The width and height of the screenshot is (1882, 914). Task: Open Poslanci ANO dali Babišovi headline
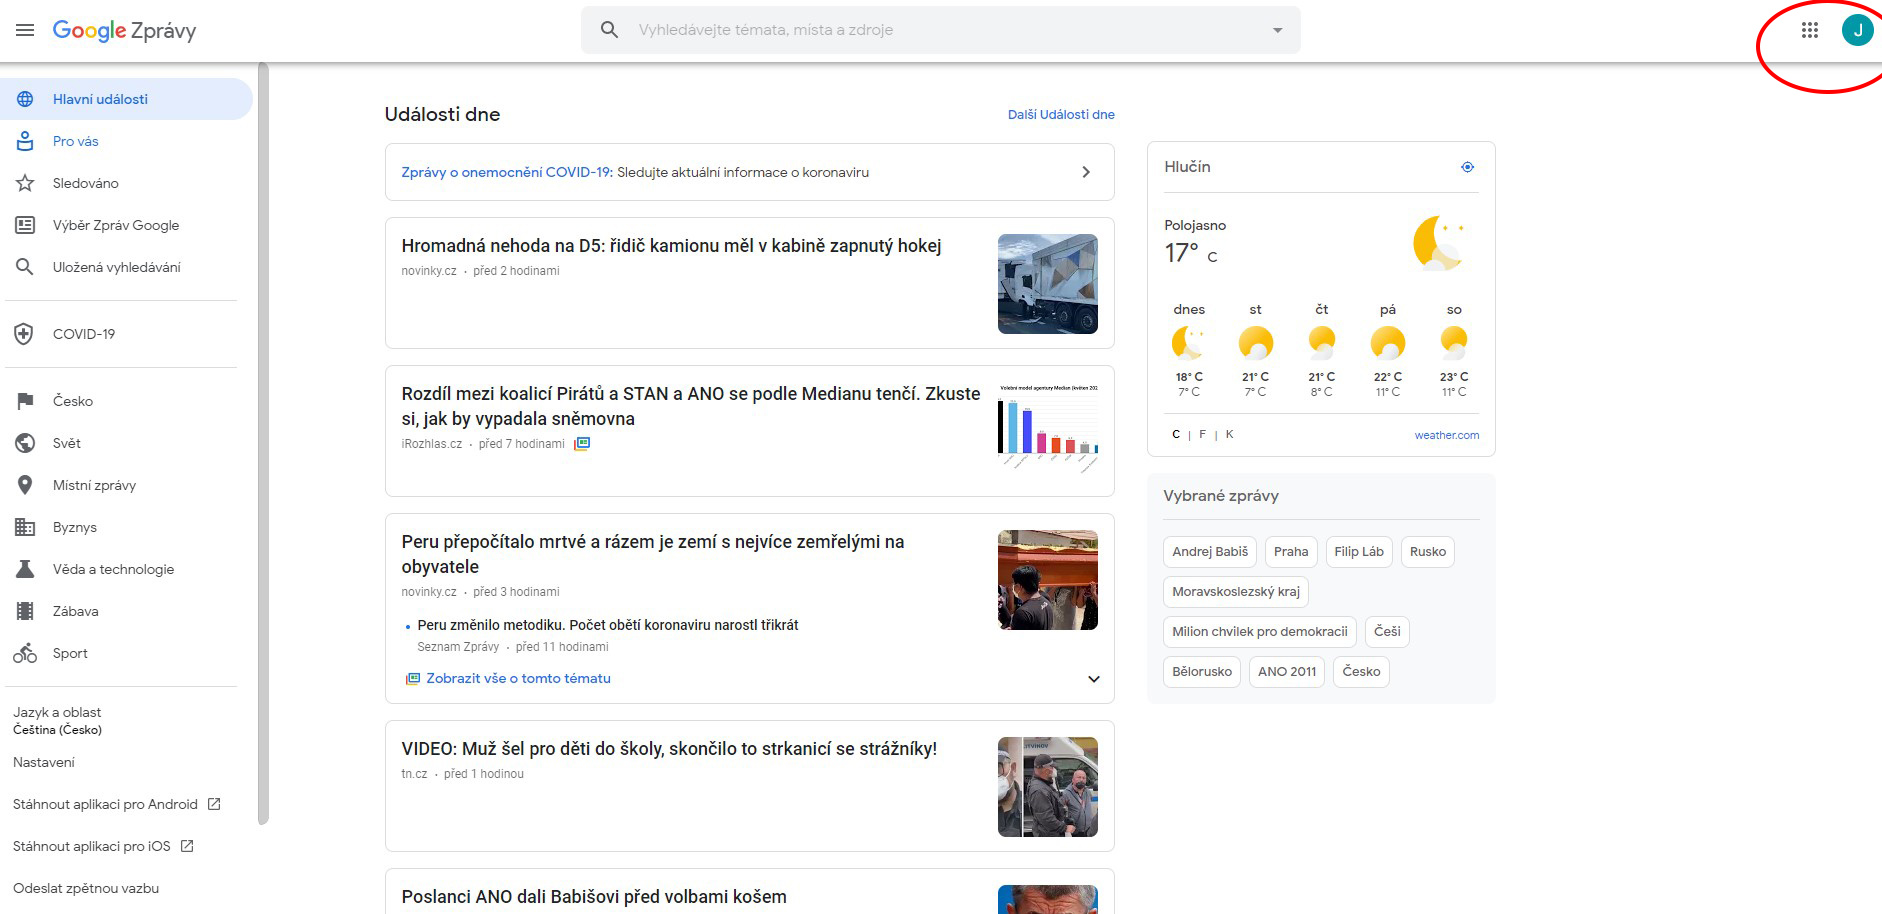tap(594, 897)
